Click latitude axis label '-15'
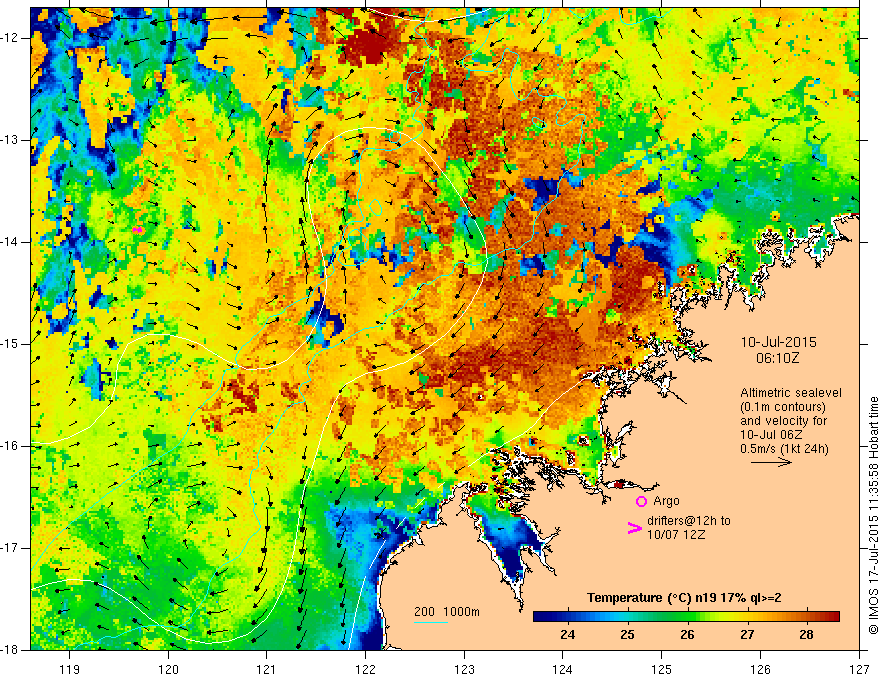This screenshot has height=680, width=880. coord(11,344)
